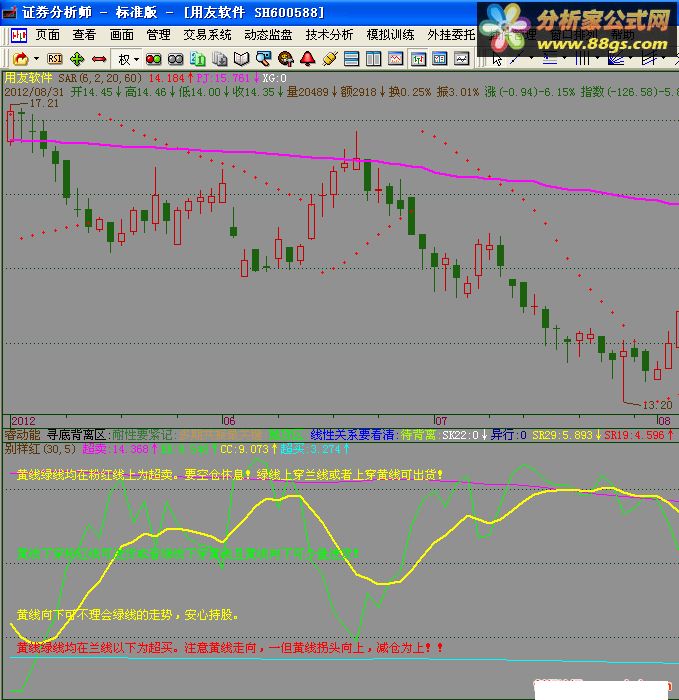Click the 寻底背离区 label
679x700 pixels.
[76, 435]
